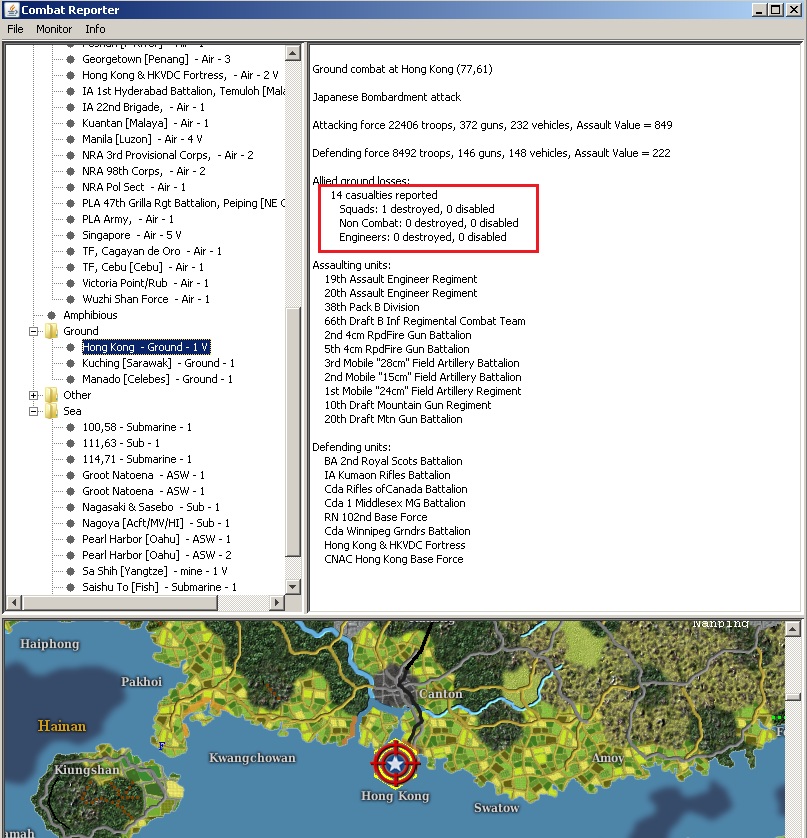
Task: Select Nagoya [Acft/MV/HI] - Sub - 1
Action: pyautogui.click(x=156, y=523)
